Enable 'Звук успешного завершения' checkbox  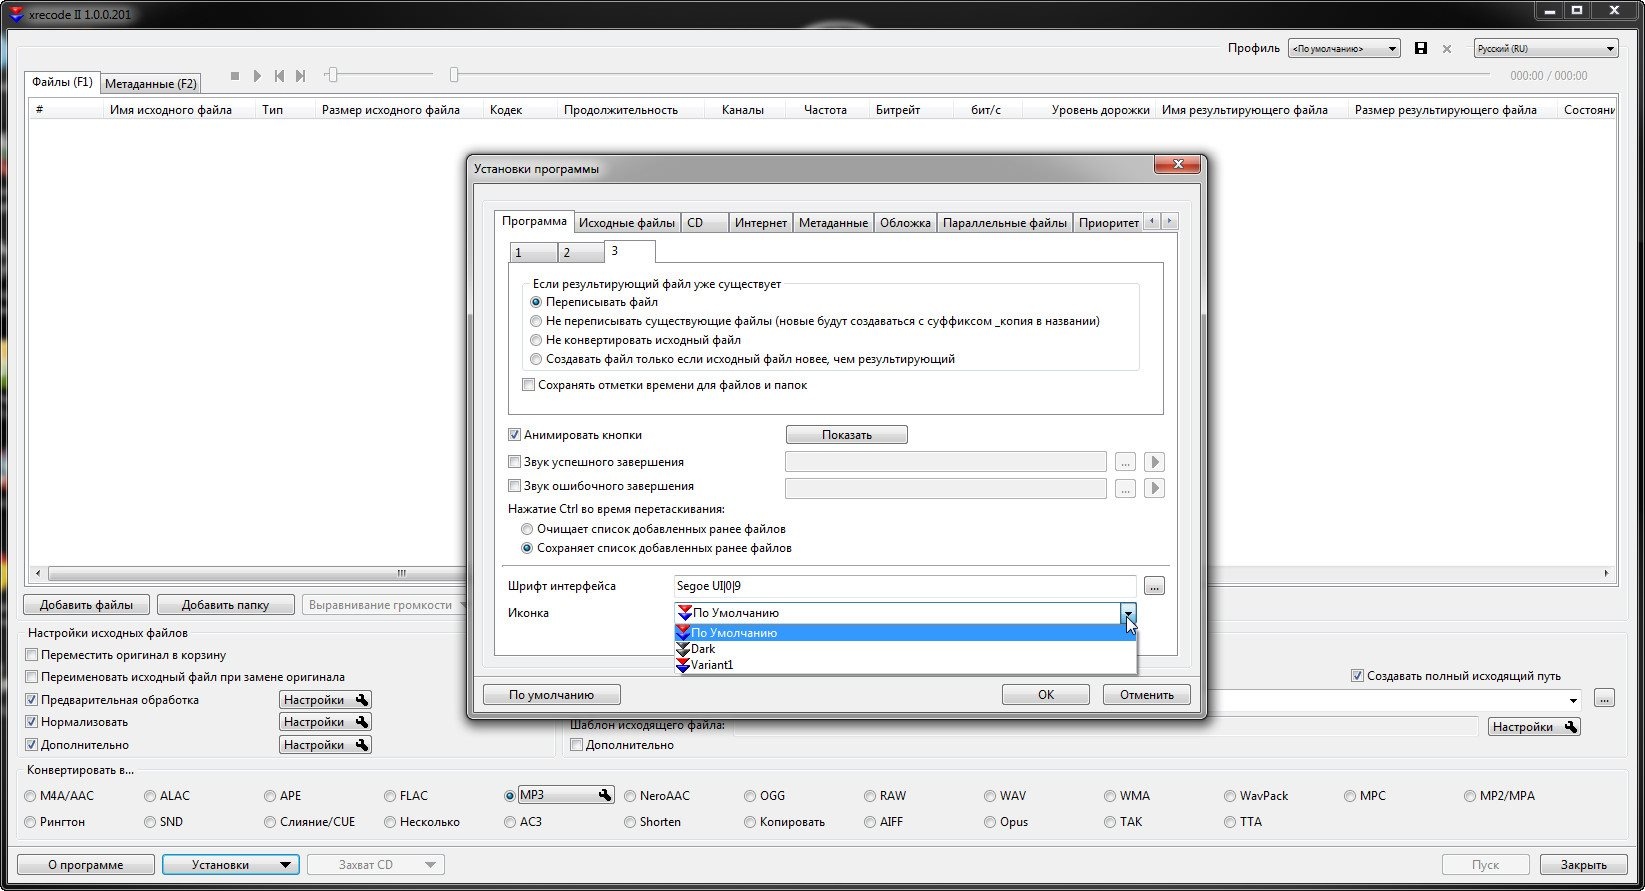tap(515, 462)
